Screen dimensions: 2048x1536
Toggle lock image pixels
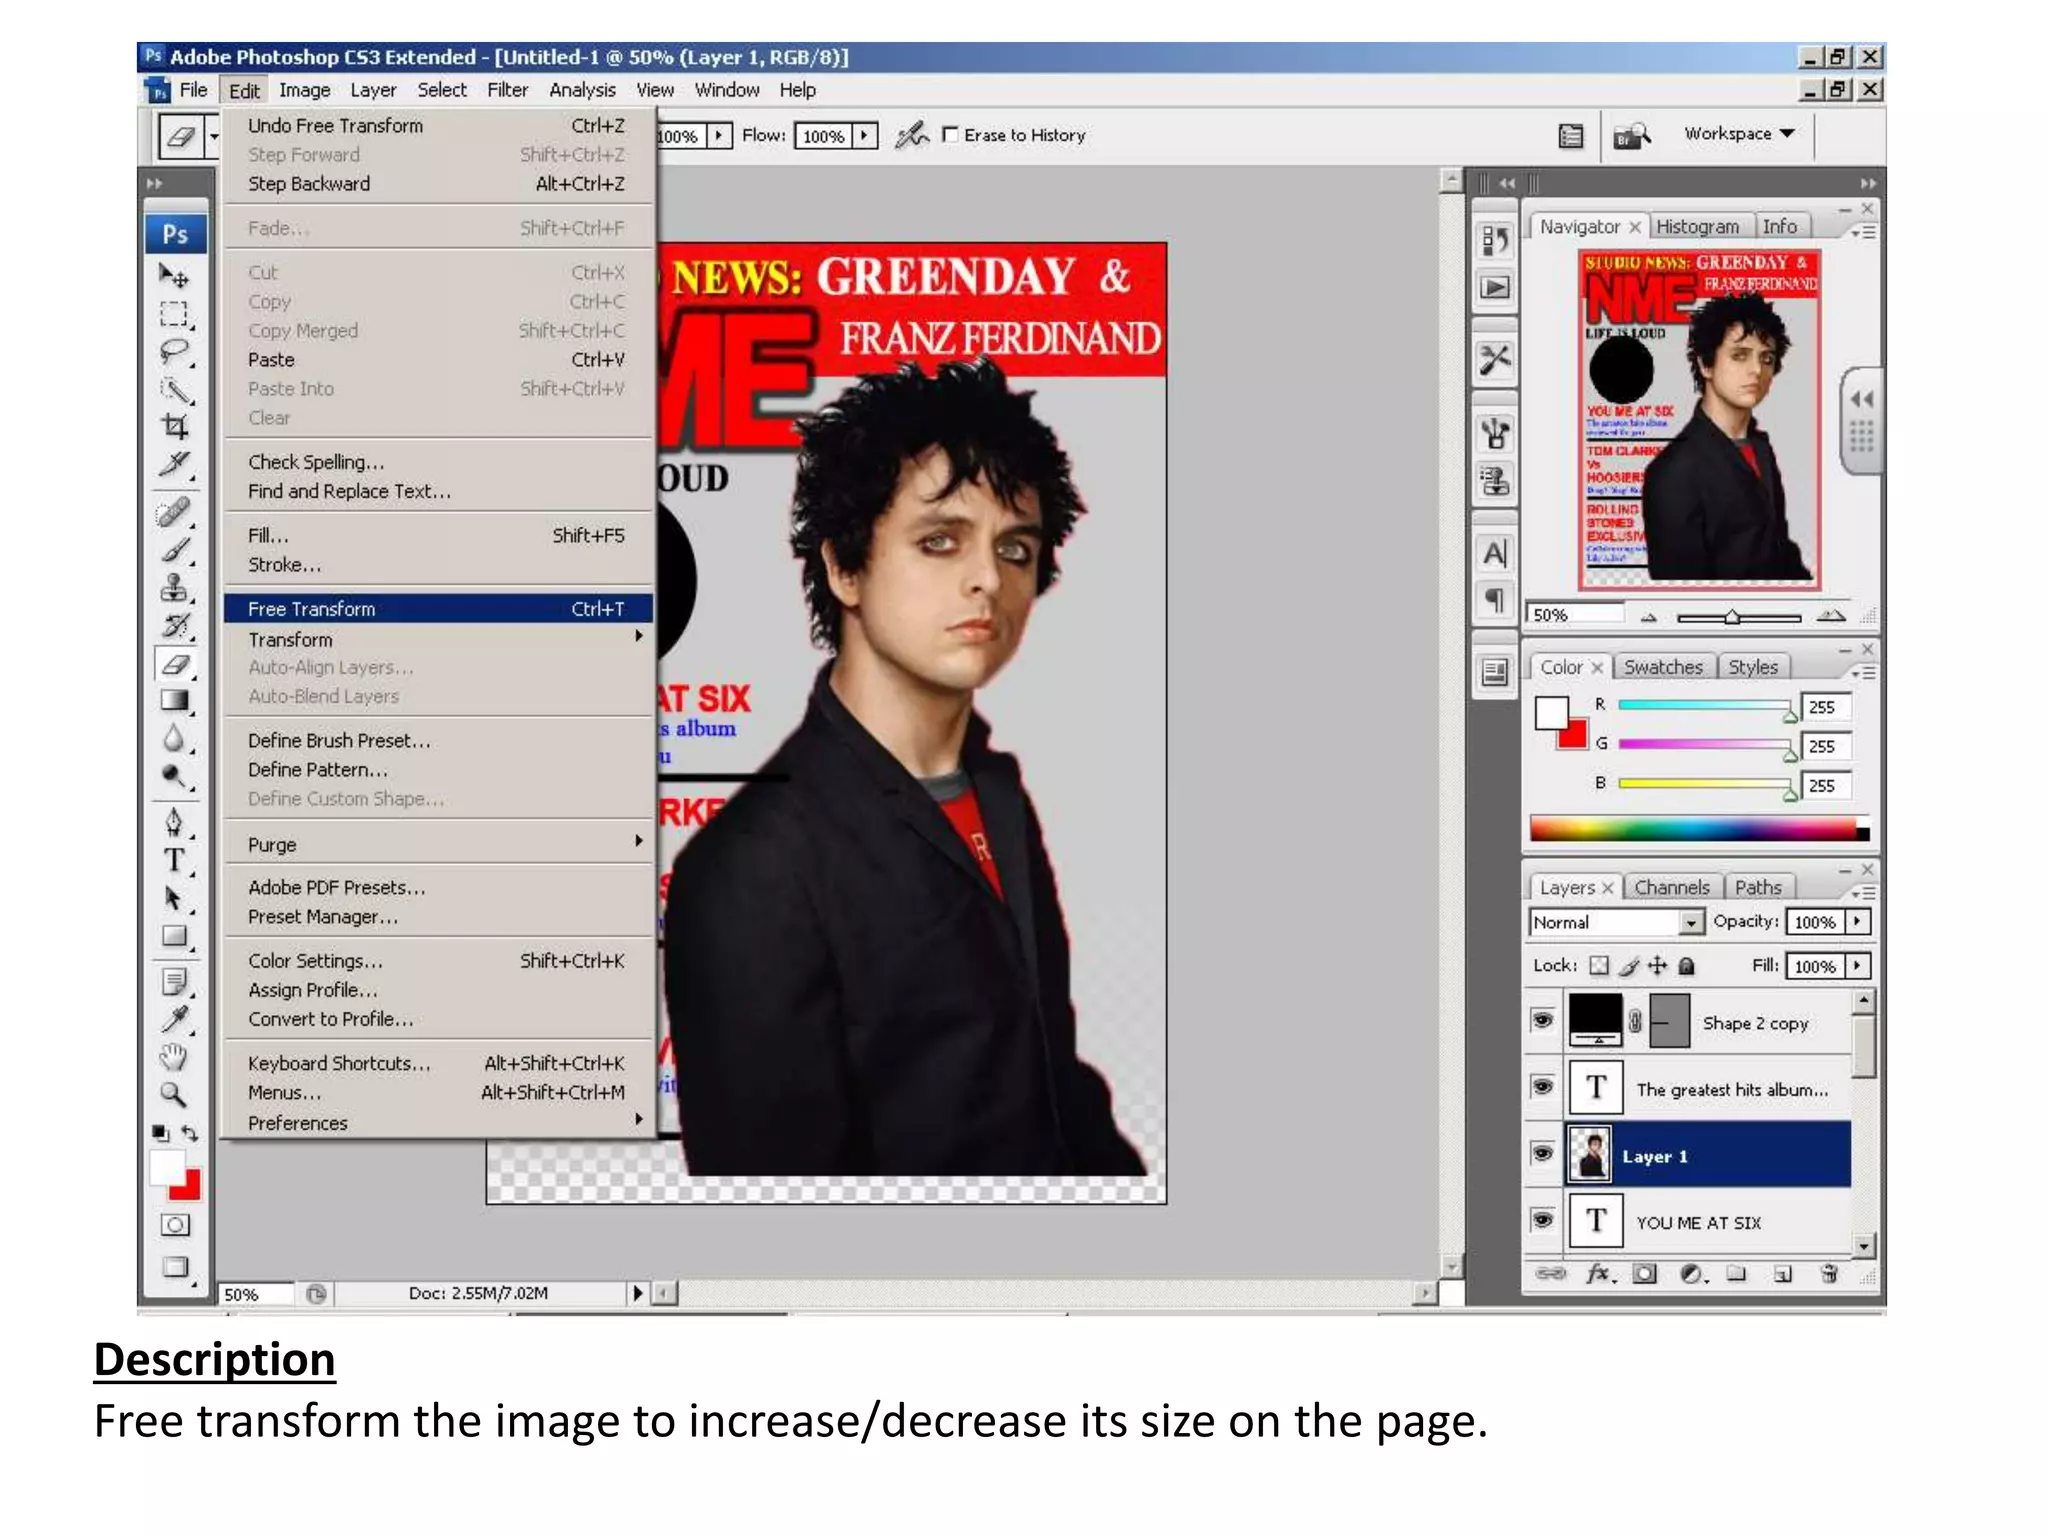click(x=1629, y=965)
